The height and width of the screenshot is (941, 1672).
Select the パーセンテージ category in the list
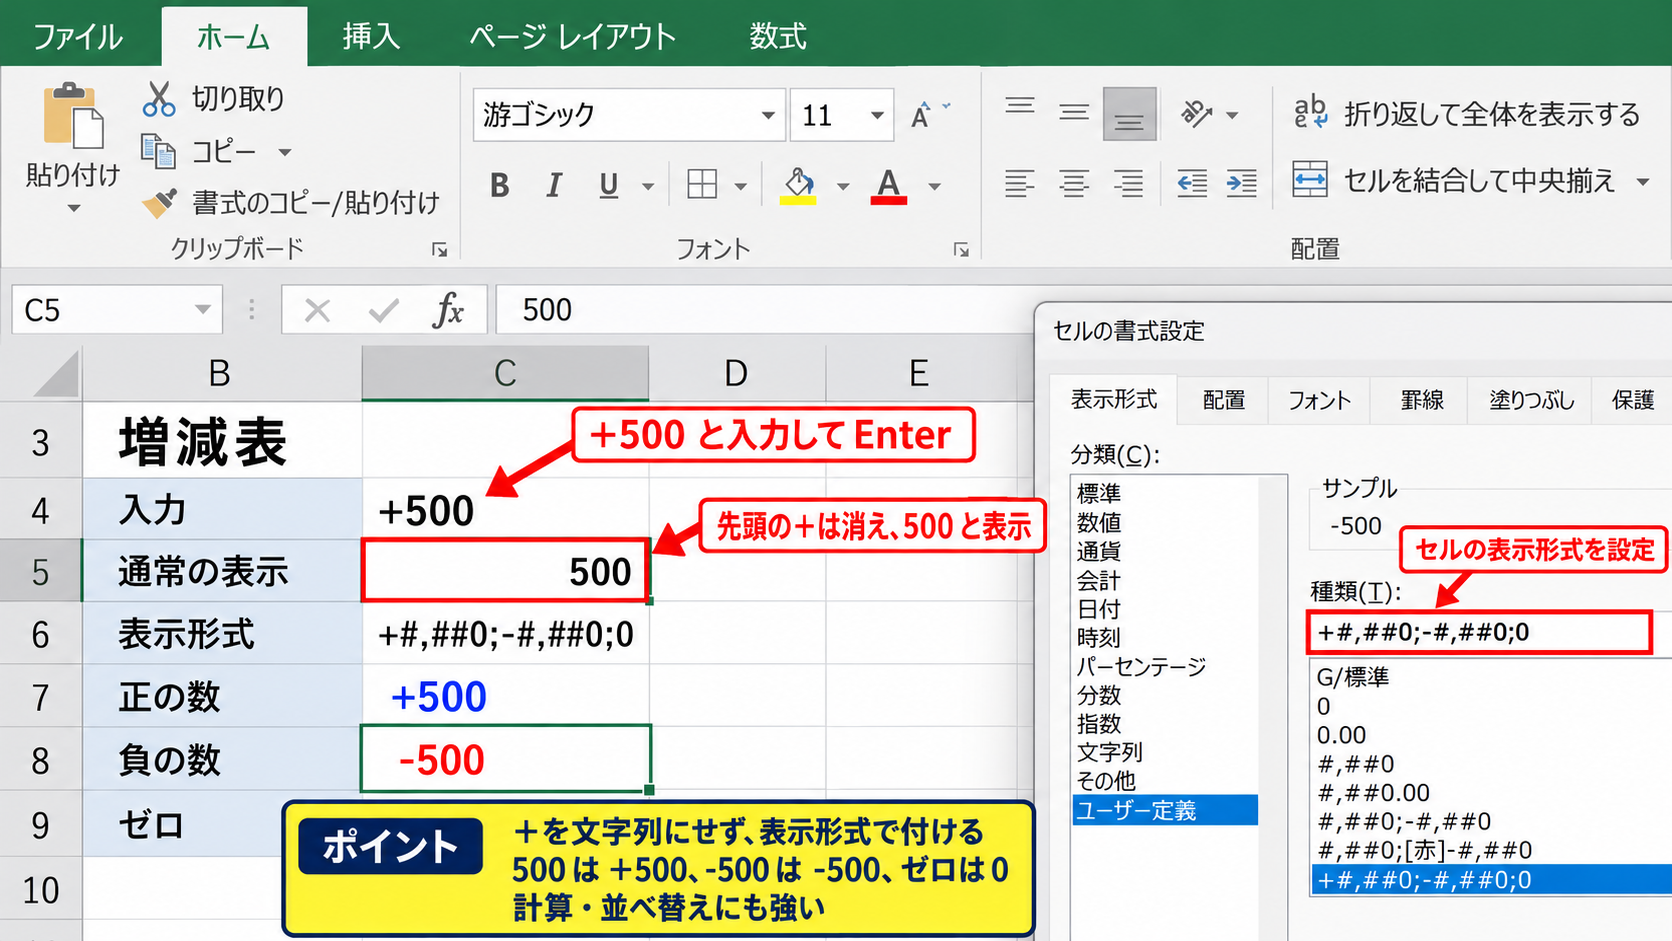click(x=1141, y=666)
